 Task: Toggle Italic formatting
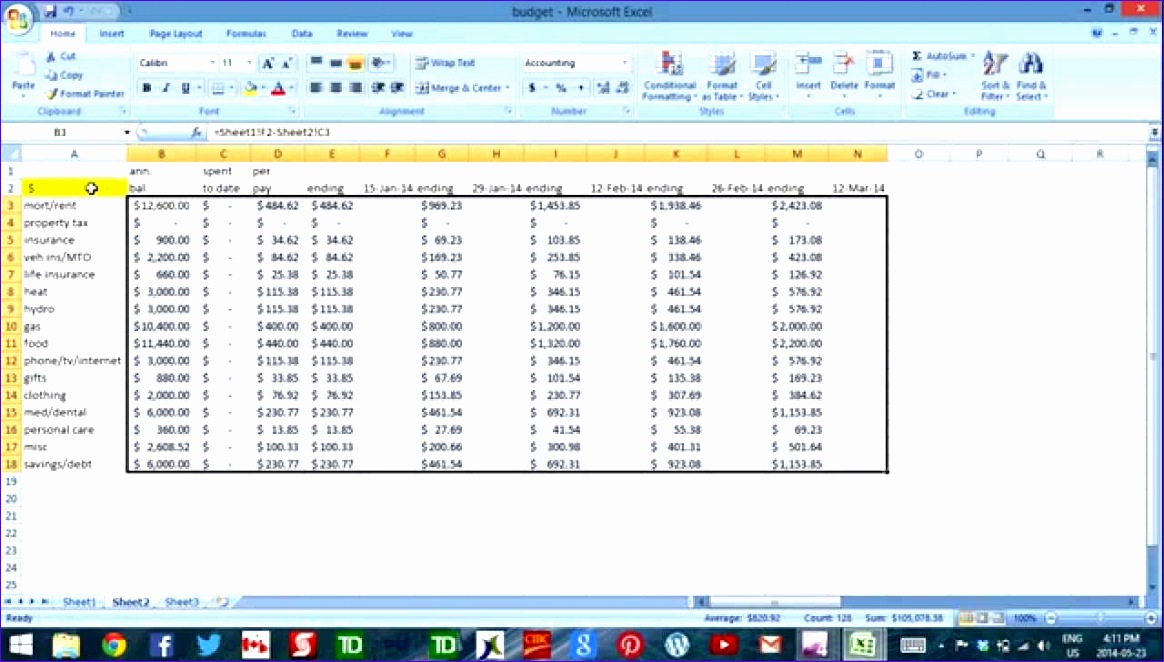(x=166, y=88)
